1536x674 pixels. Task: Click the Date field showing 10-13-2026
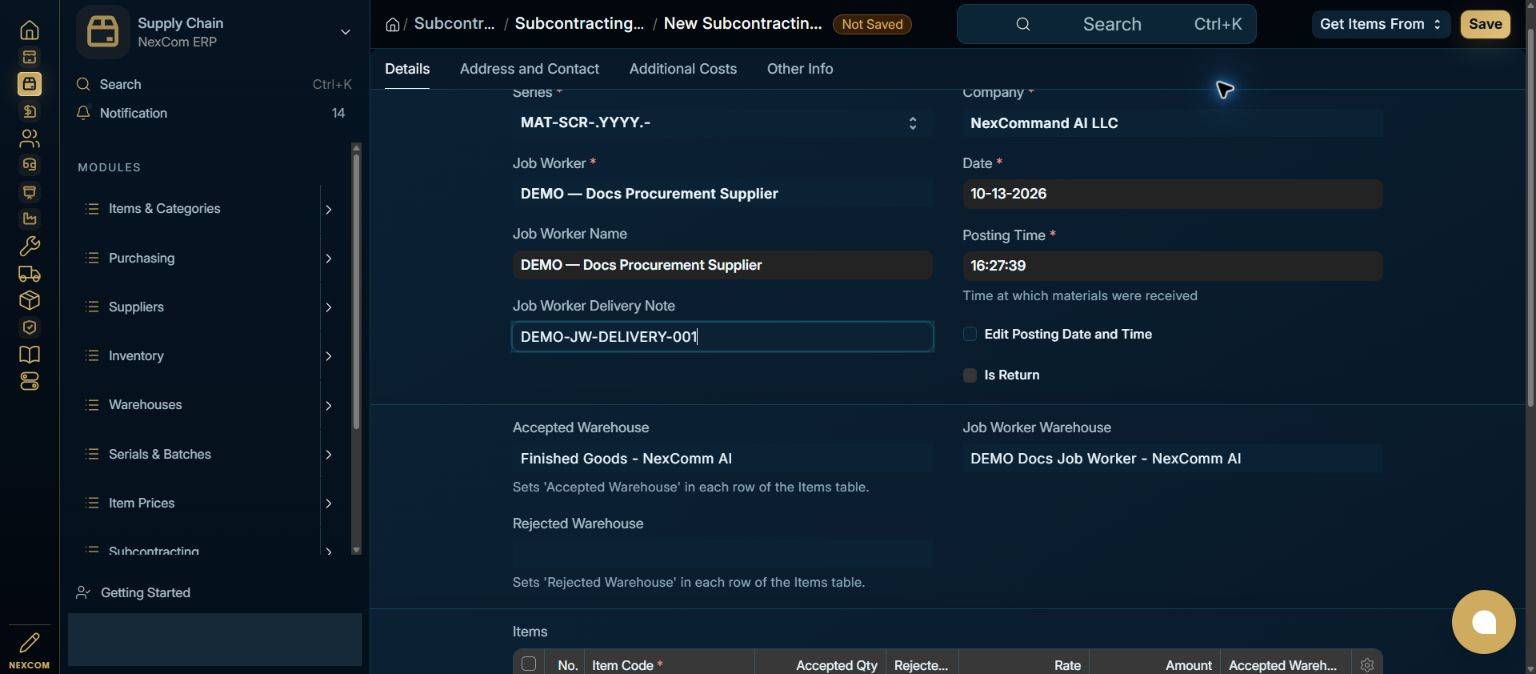tap(1172, 194)
